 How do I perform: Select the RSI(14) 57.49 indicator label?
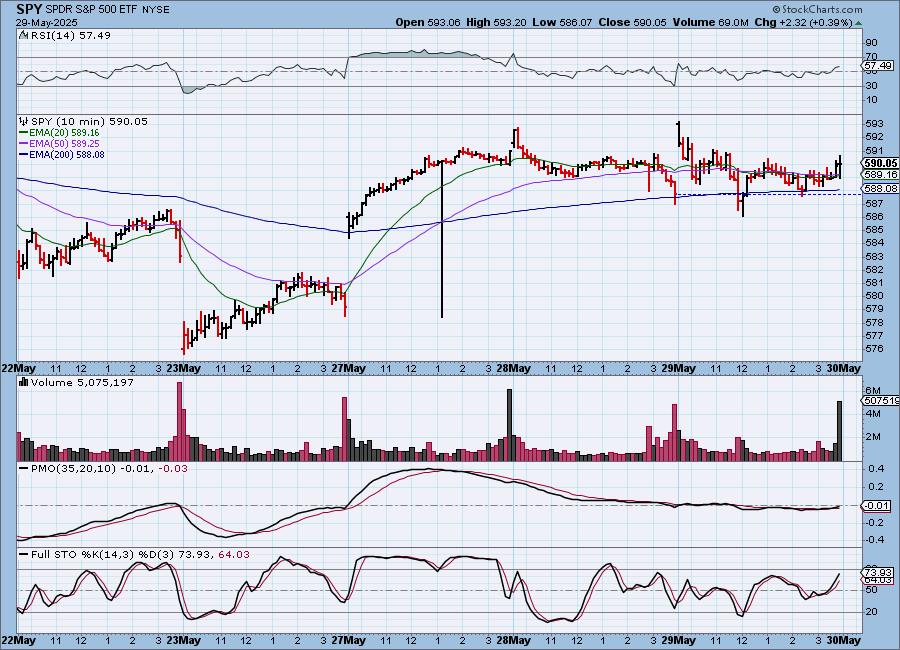[71, 35]
